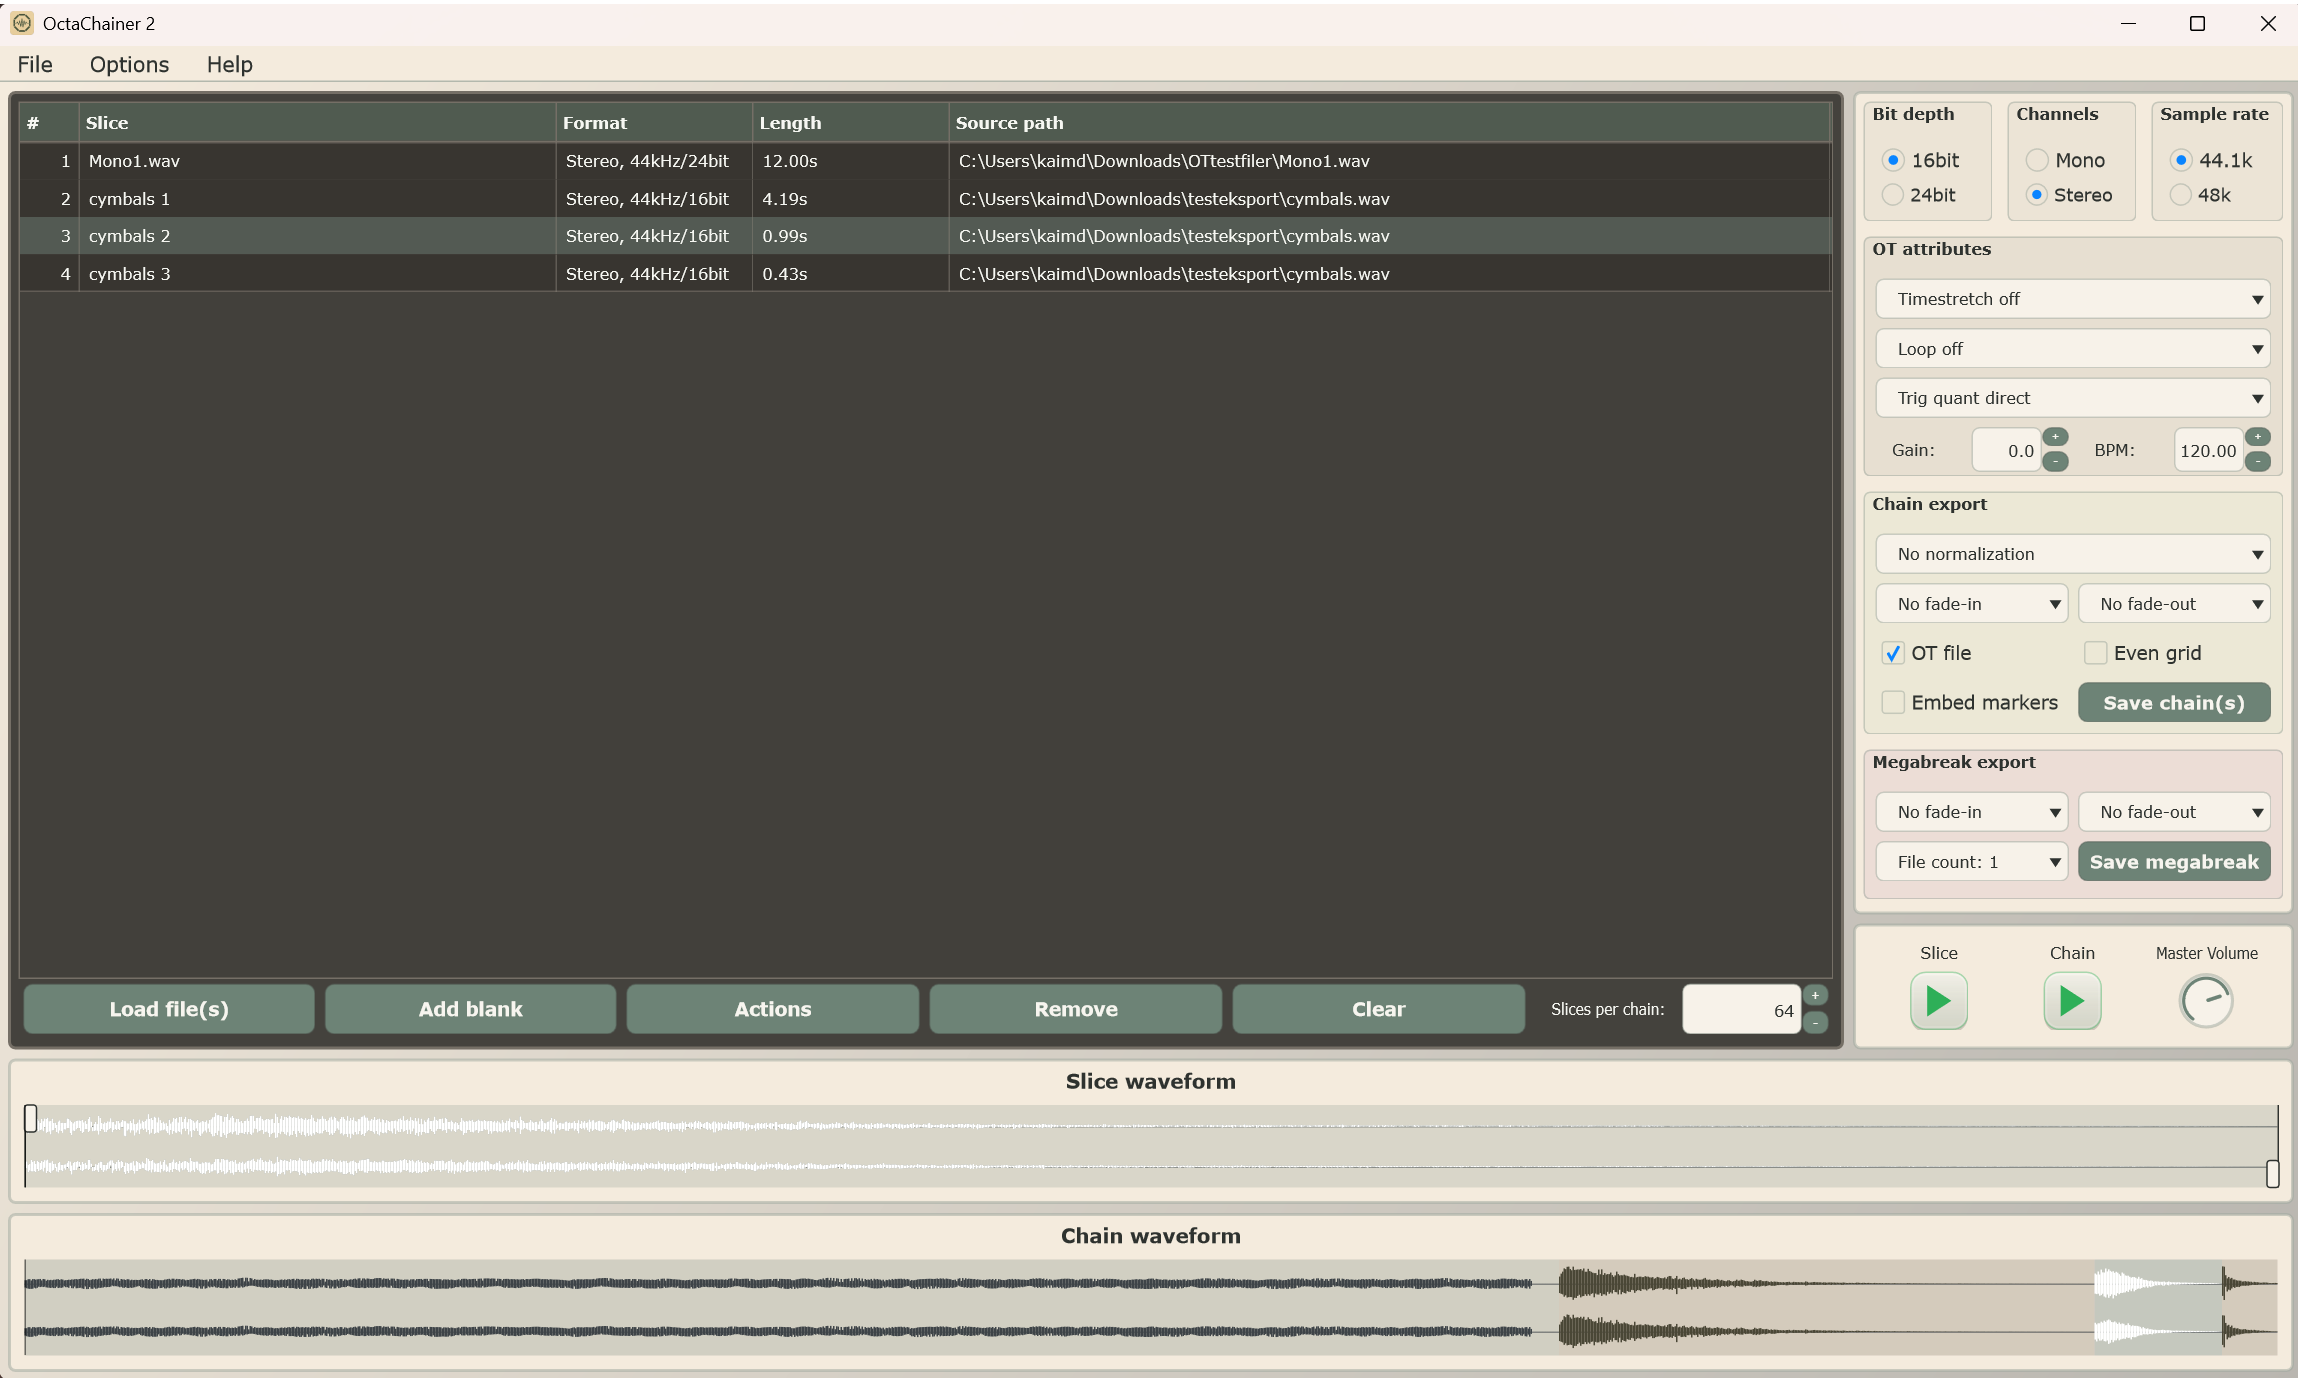Open Megabreak export fade-out dropdown

pyautogui.click(x=2174, y=812)
